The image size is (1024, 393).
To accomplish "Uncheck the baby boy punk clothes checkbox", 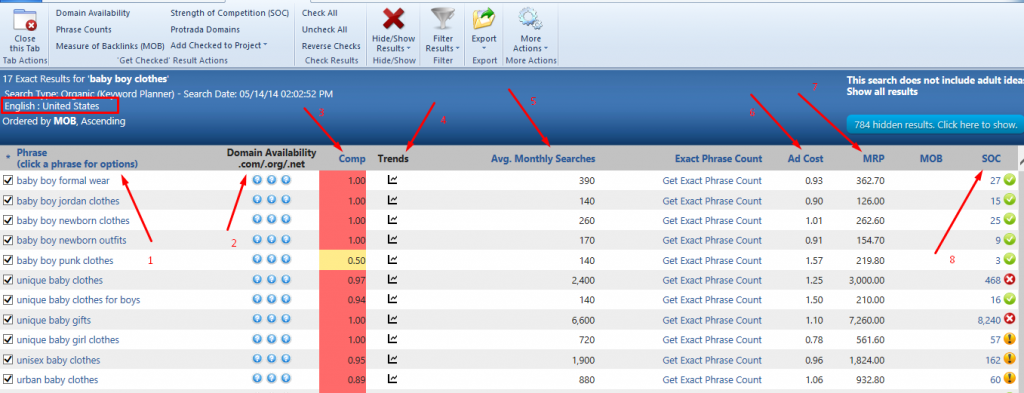I will click(8, 260).
